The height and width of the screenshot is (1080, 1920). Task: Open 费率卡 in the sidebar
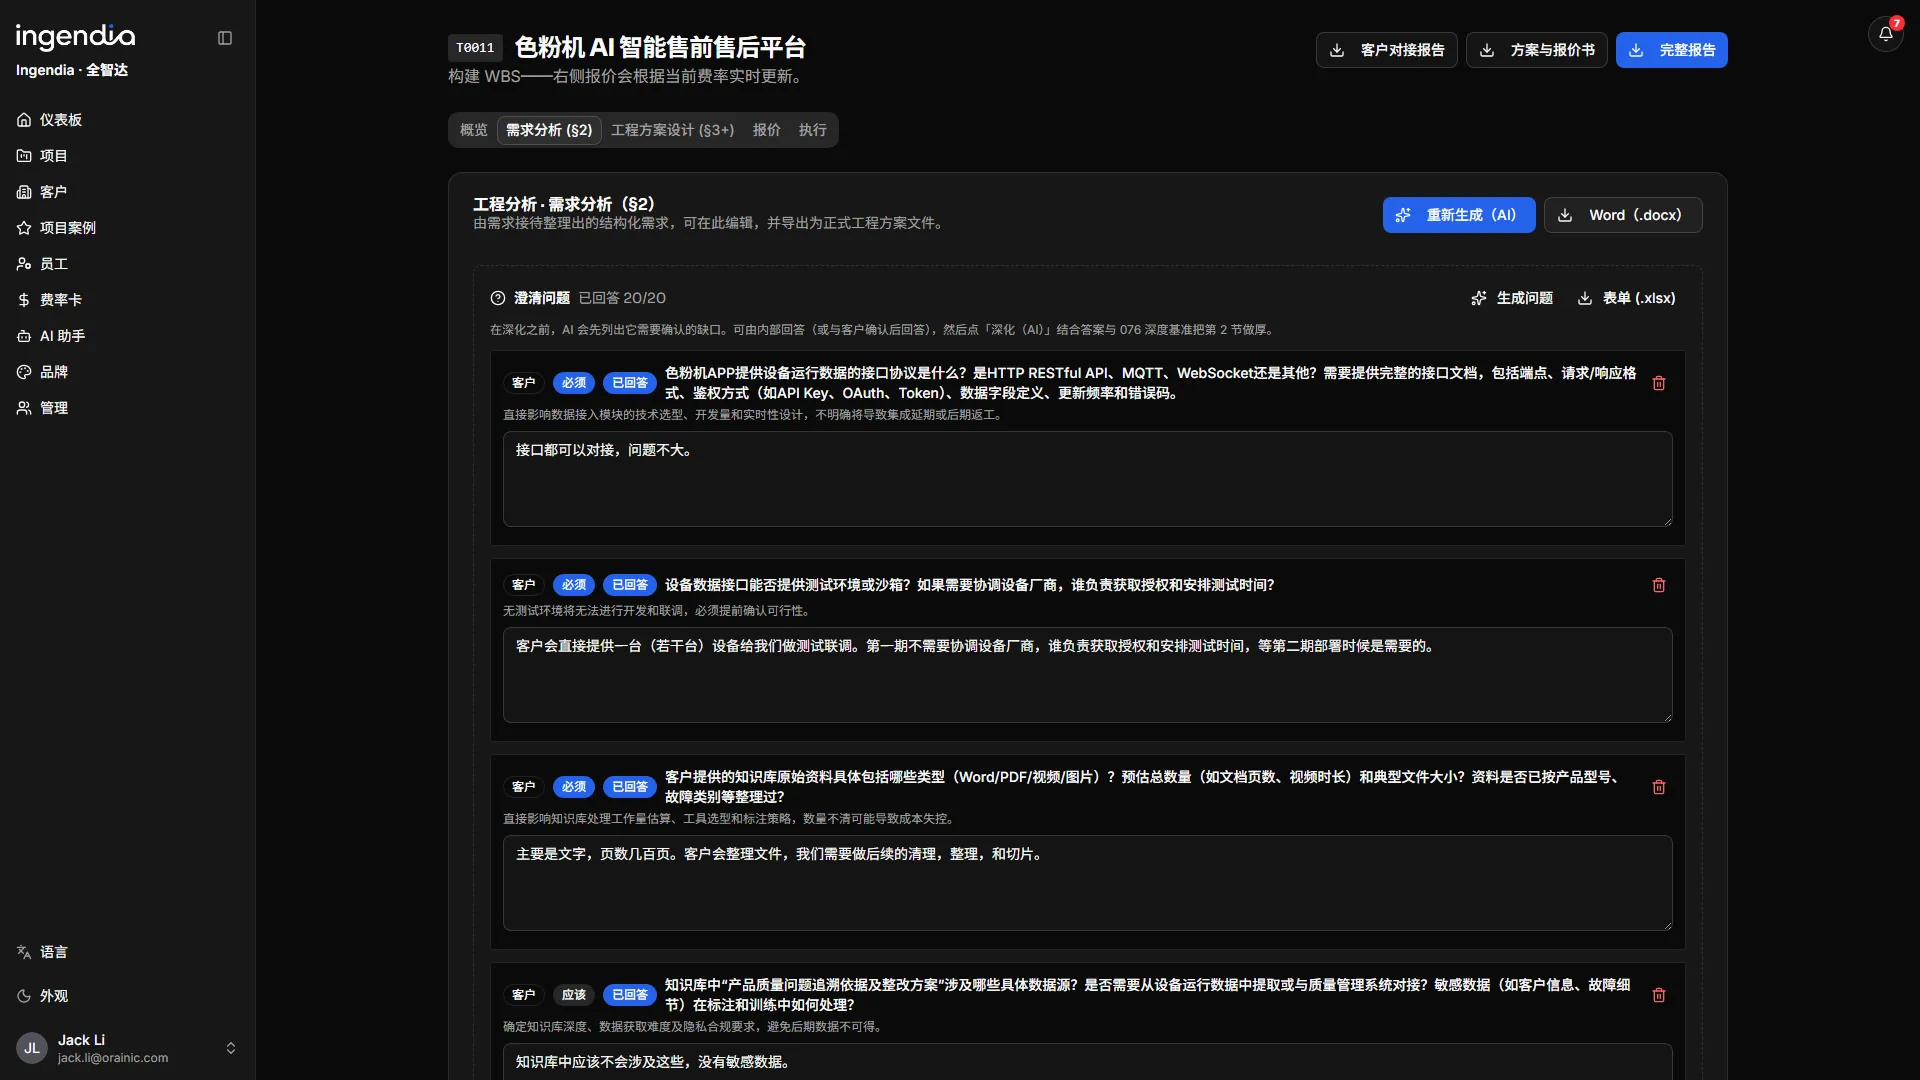click(x=128, y=300)
